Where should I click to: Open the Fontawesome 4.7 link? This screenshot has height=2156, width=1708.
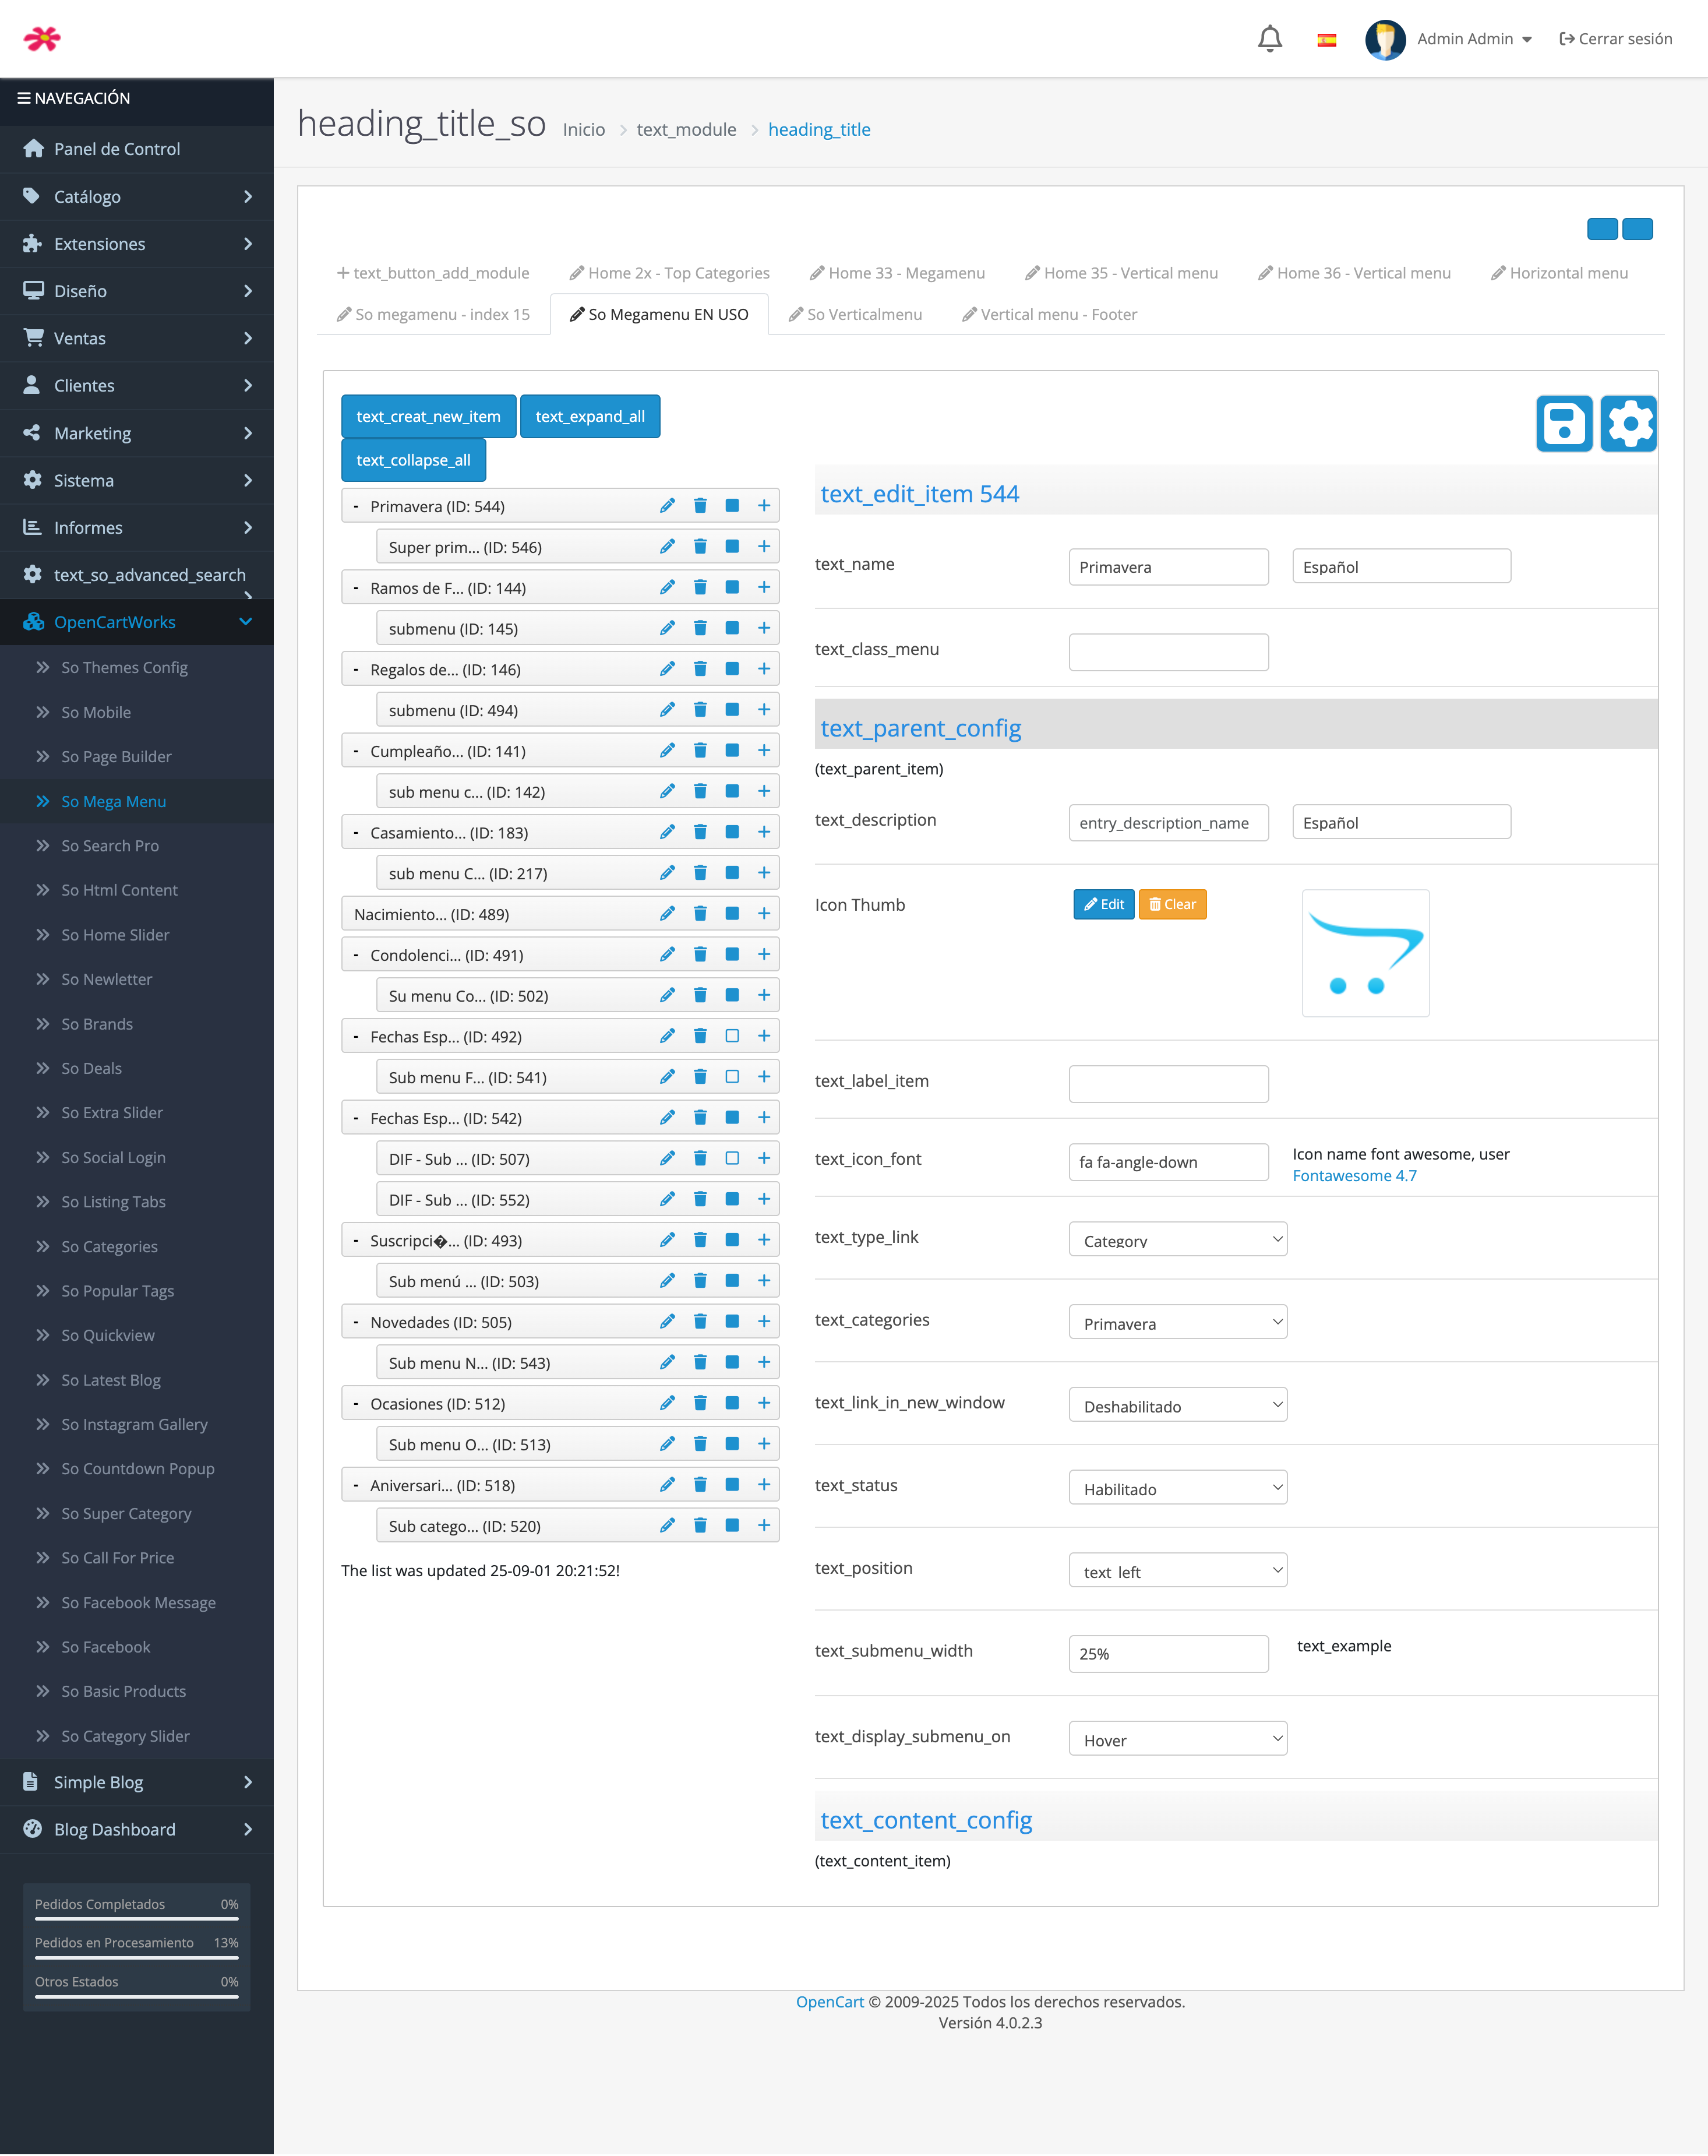[x=1354, y=1176]
